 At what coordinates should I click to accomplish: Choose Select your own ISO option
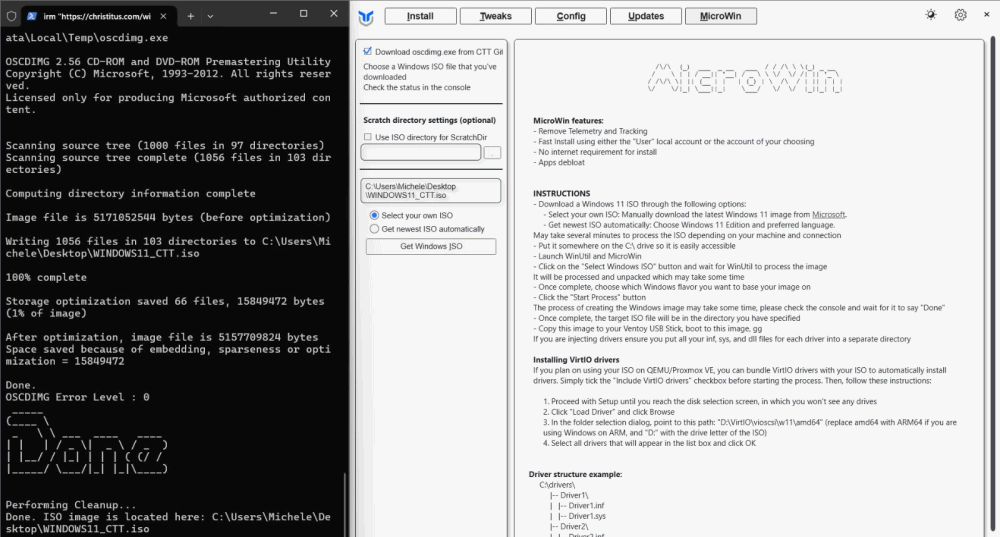[x=374, y=215]
